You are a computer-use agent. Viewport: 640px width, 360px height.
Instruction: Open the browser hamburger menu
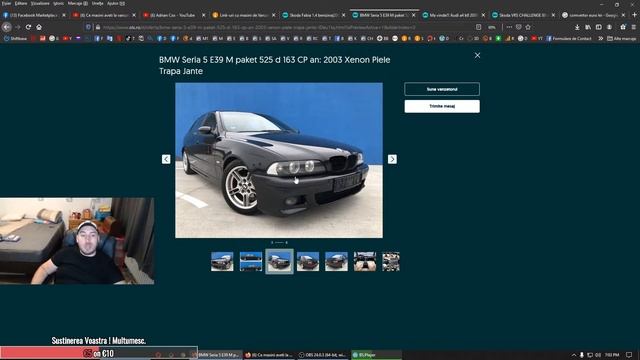[x=633, y=27]
